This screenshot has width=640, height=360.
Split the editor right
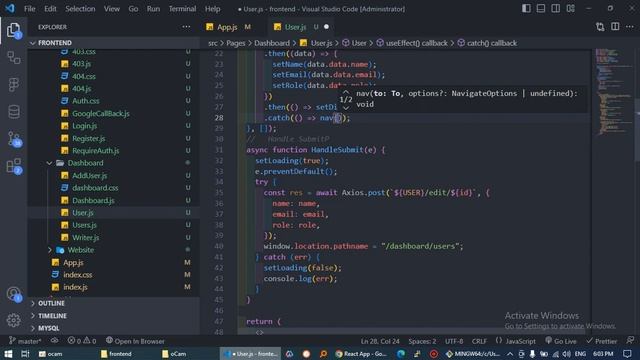(x=615, y=27)
